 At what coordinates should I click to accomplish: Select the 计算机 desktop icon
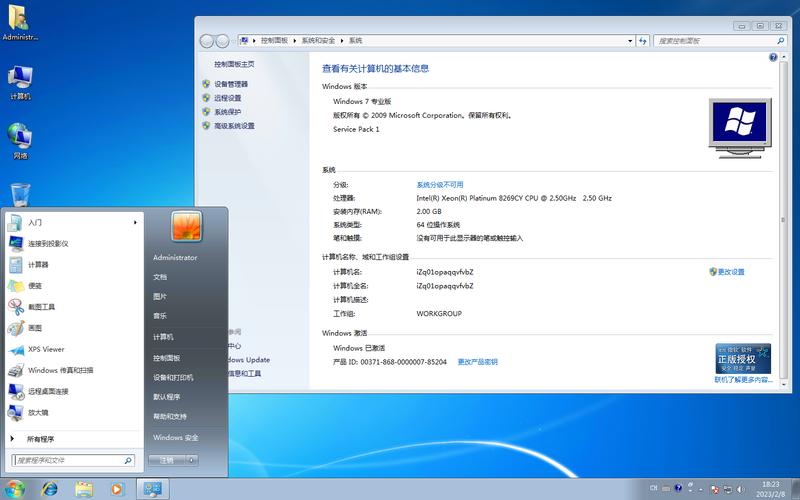tap(20, 82)
